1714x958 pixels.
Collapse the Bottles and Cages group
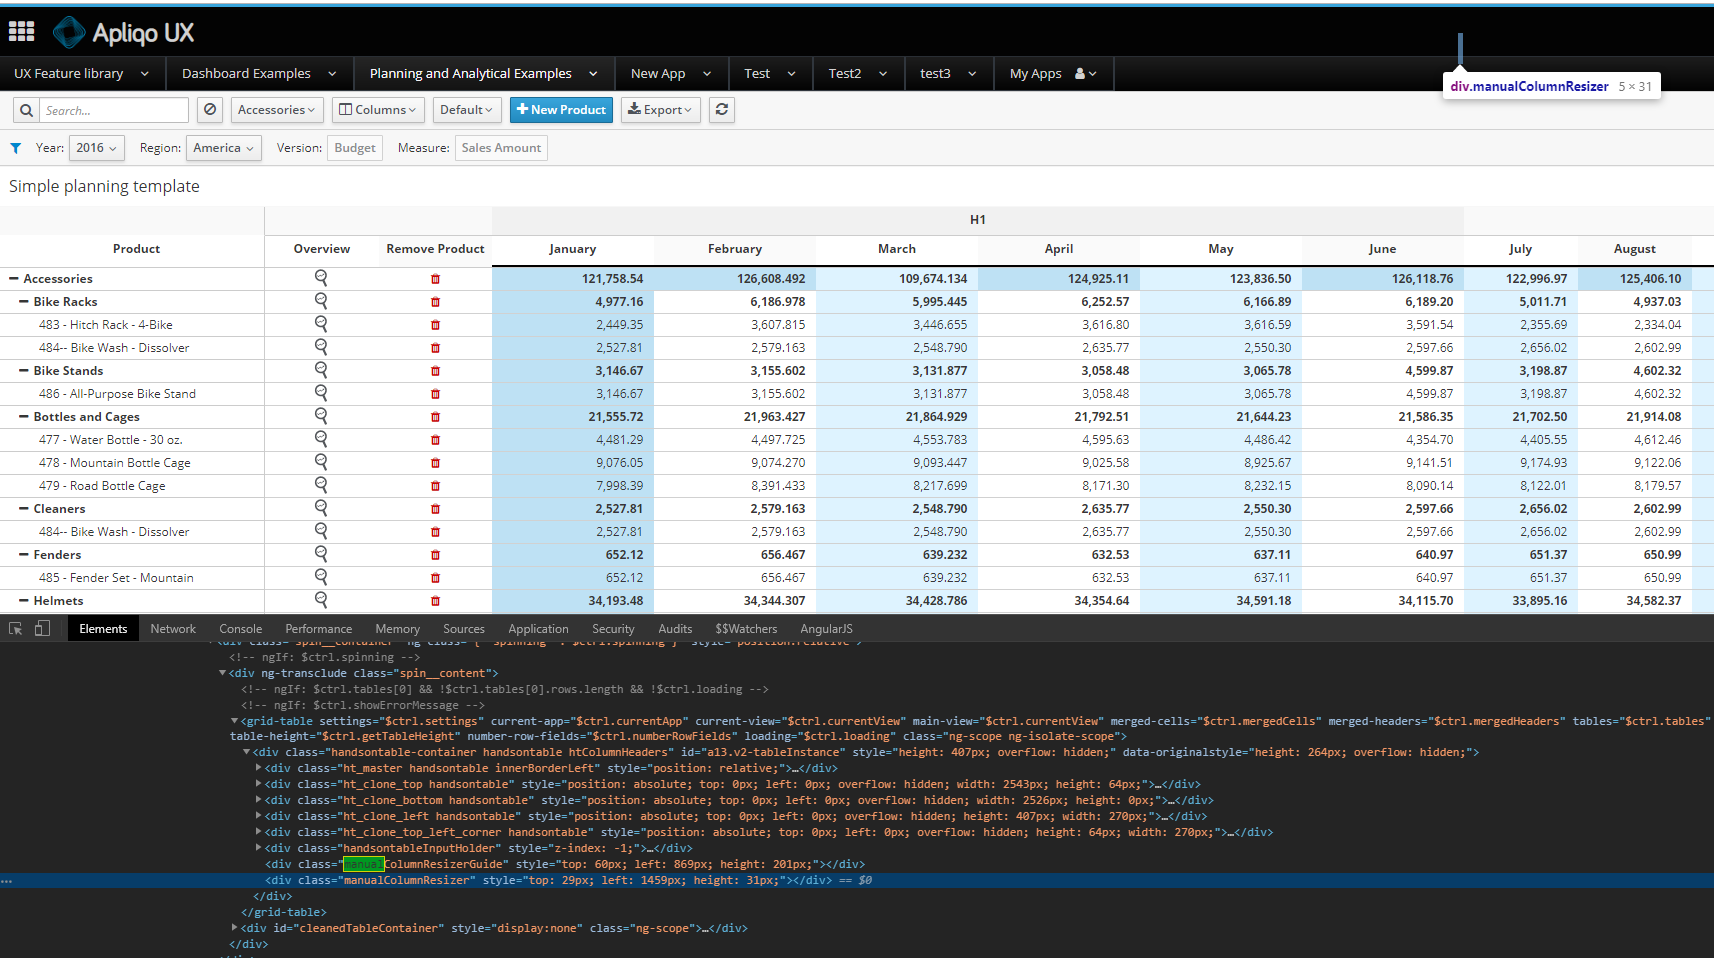coord(24,416)
